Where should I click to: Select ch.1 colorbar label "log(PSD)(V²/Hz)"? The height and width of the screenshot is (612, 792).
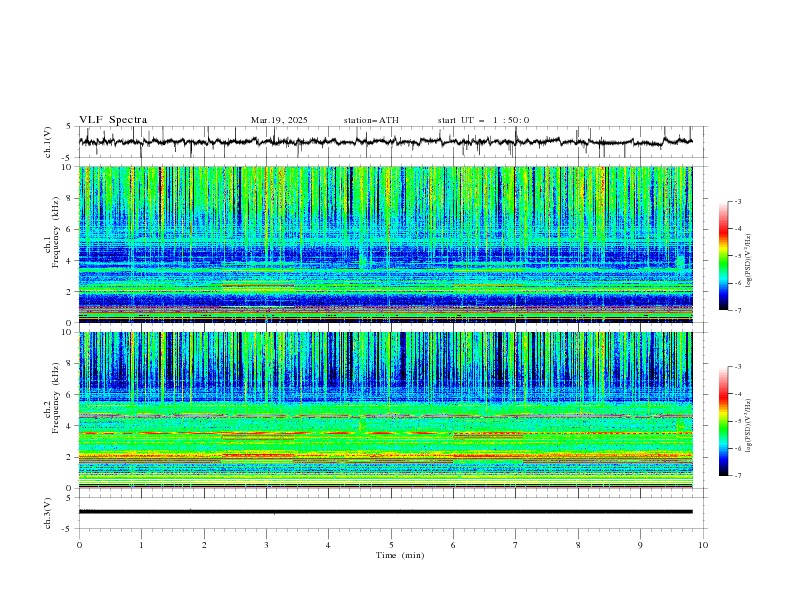(x=749, y=261)
